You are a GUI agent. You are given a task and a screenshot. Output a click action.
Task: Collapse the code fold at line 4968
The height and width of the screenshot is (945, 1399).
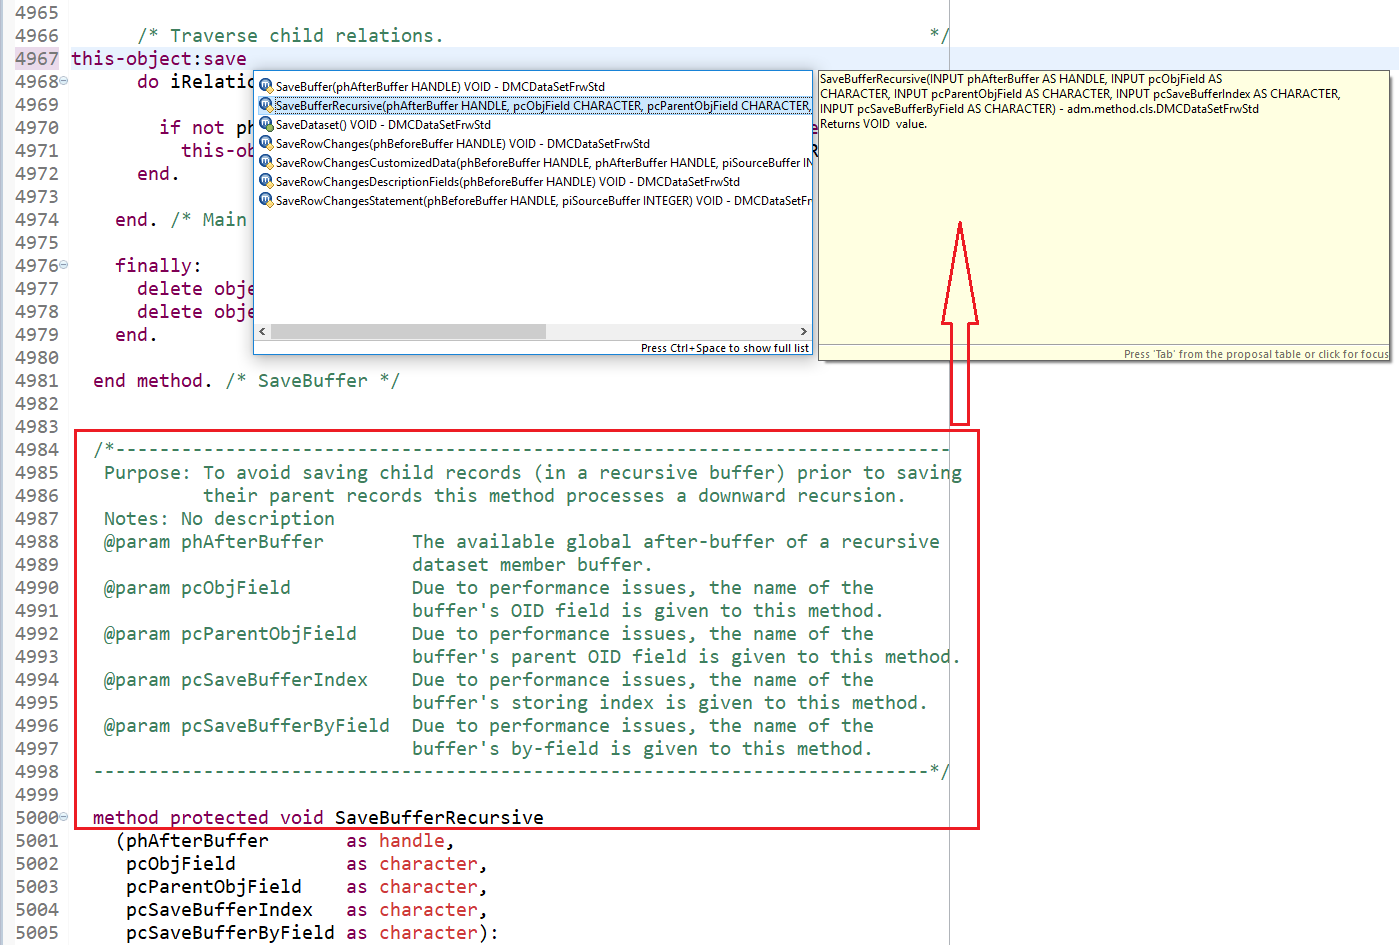(x=64, y=81)
